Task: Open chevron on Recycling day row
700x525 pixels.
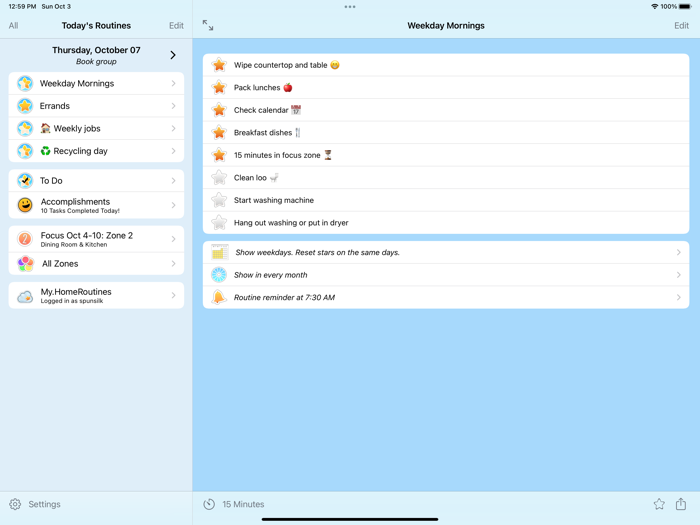Action: tap(174, 151)
